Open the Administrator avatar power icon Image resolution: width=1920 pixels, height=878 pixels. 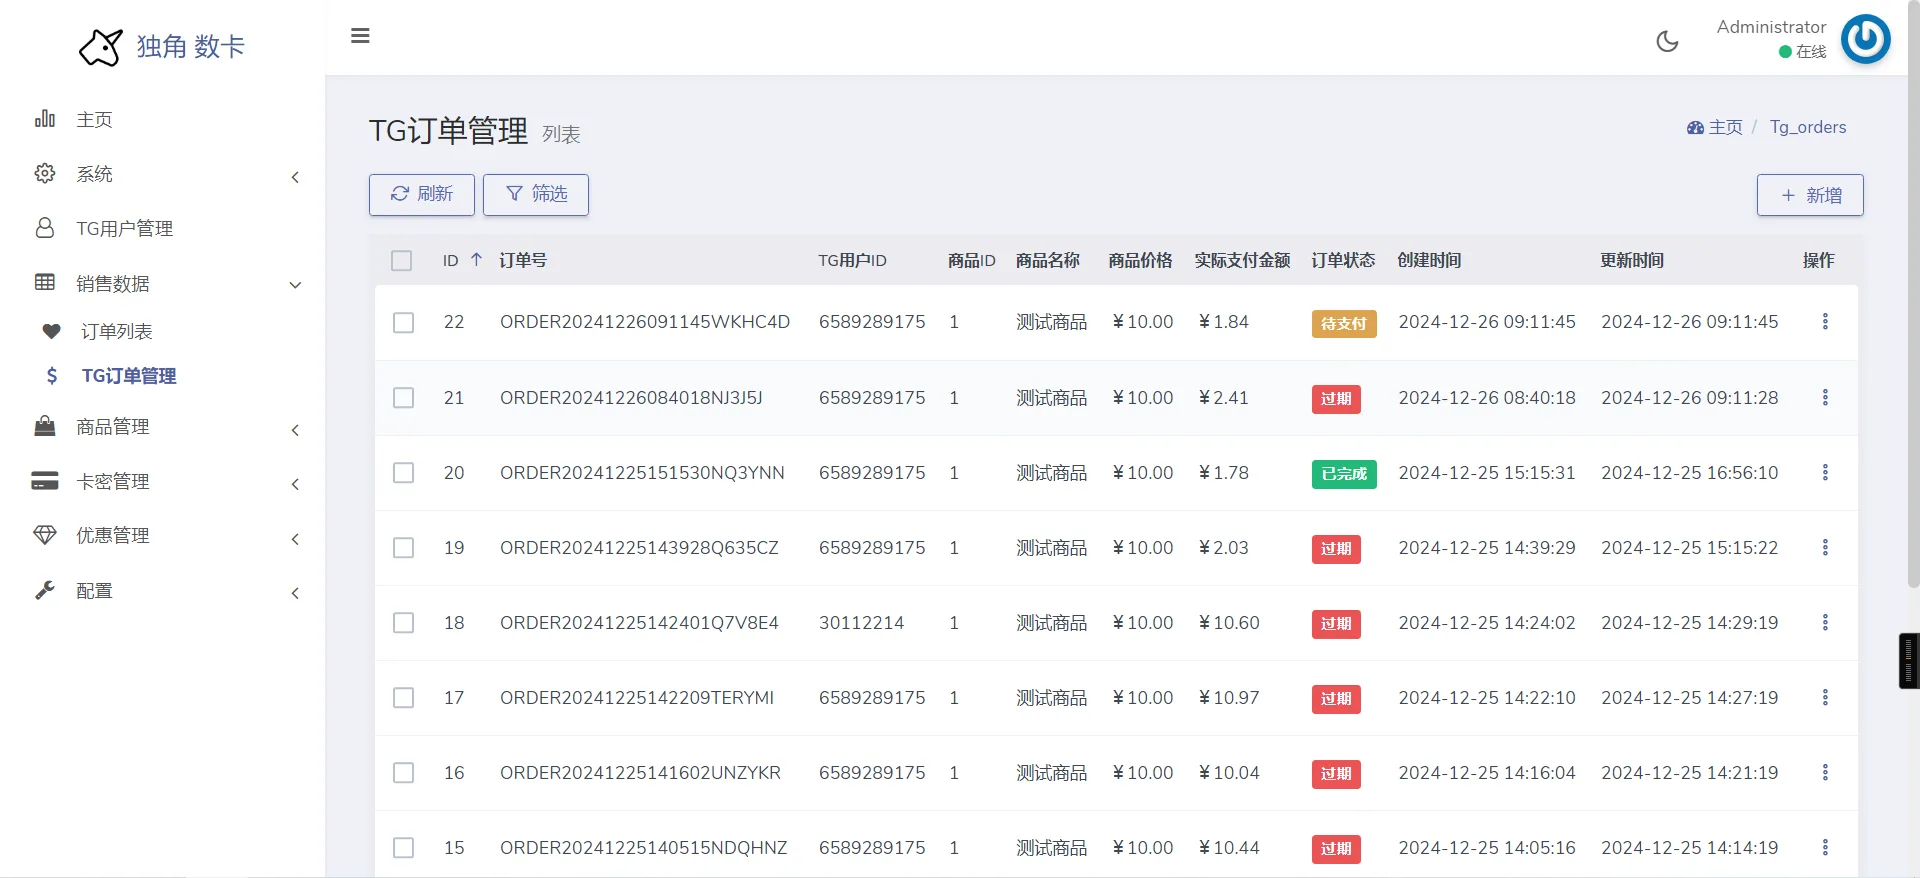[x=1865, y=39]
